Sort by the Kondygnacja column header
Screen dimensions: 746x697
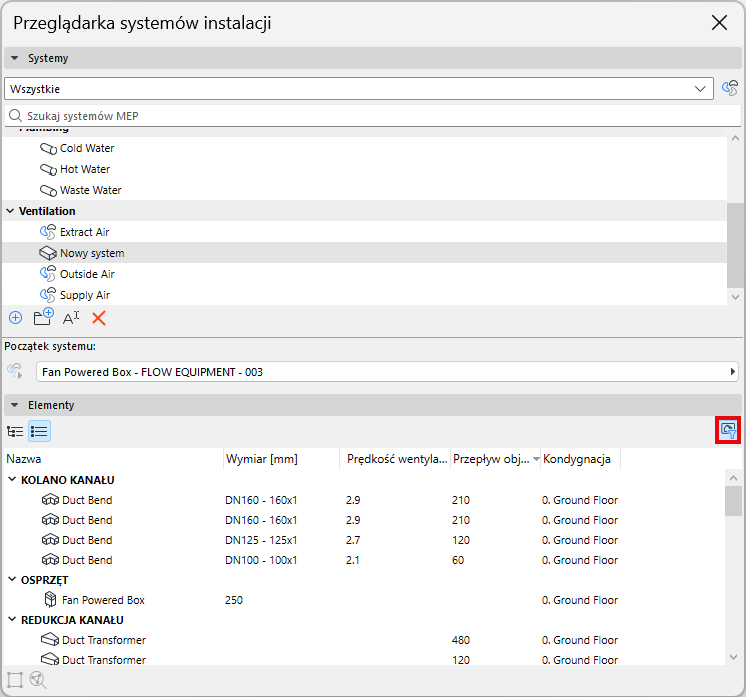coord(580,459)
